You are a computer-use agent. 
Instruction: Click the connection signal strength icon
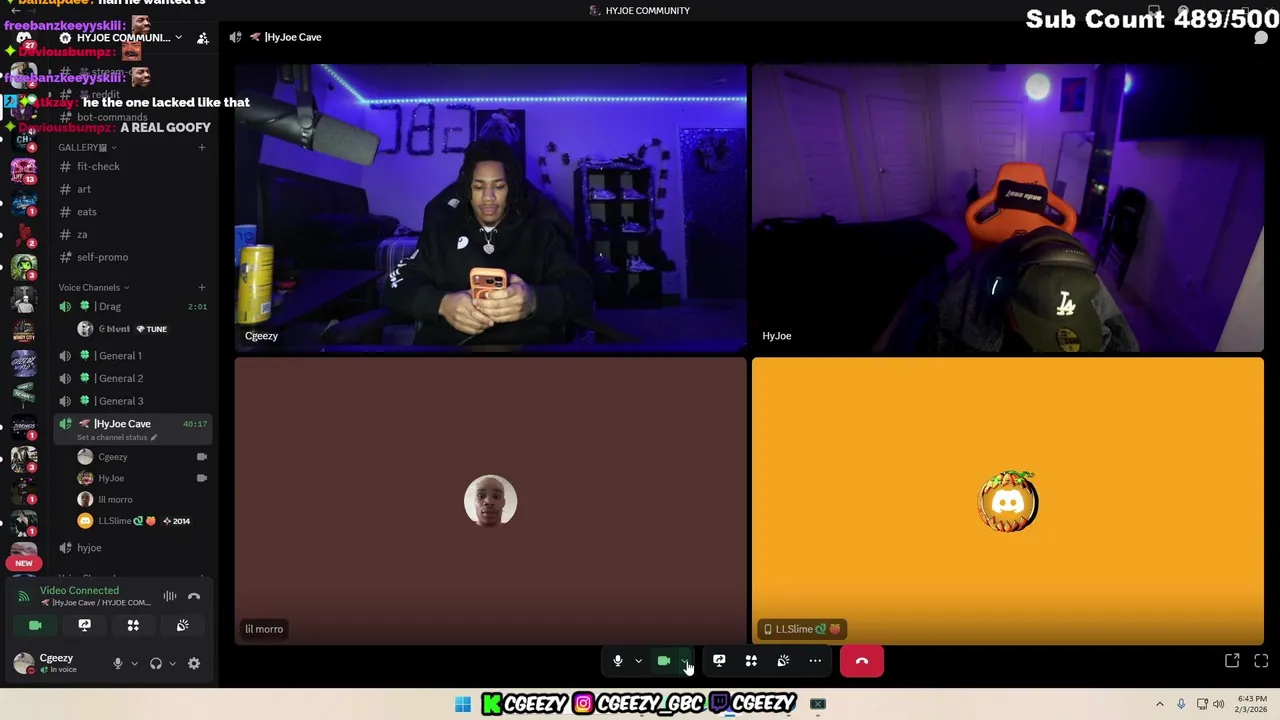(x=24, y=596)
